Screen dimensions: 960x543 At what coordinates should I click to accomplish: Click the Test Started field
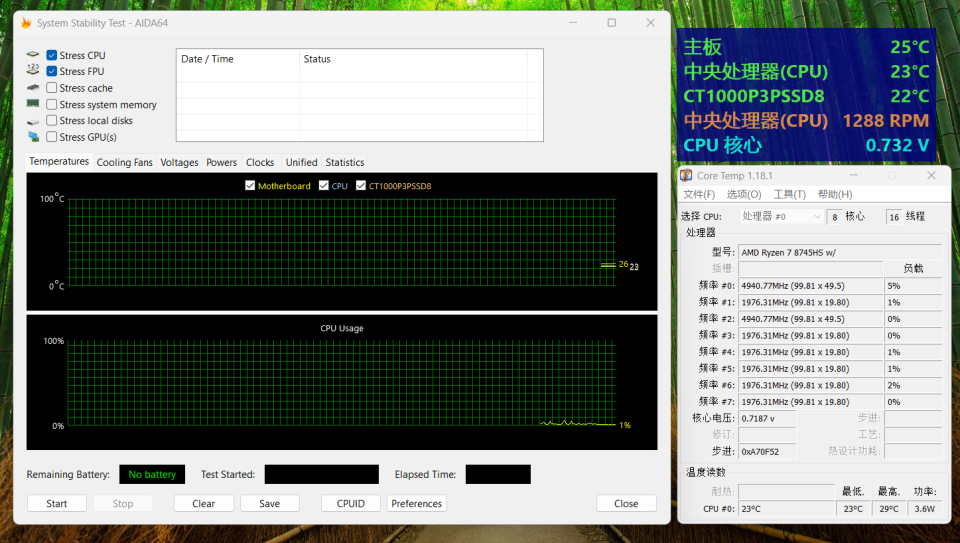pos(321,474)
